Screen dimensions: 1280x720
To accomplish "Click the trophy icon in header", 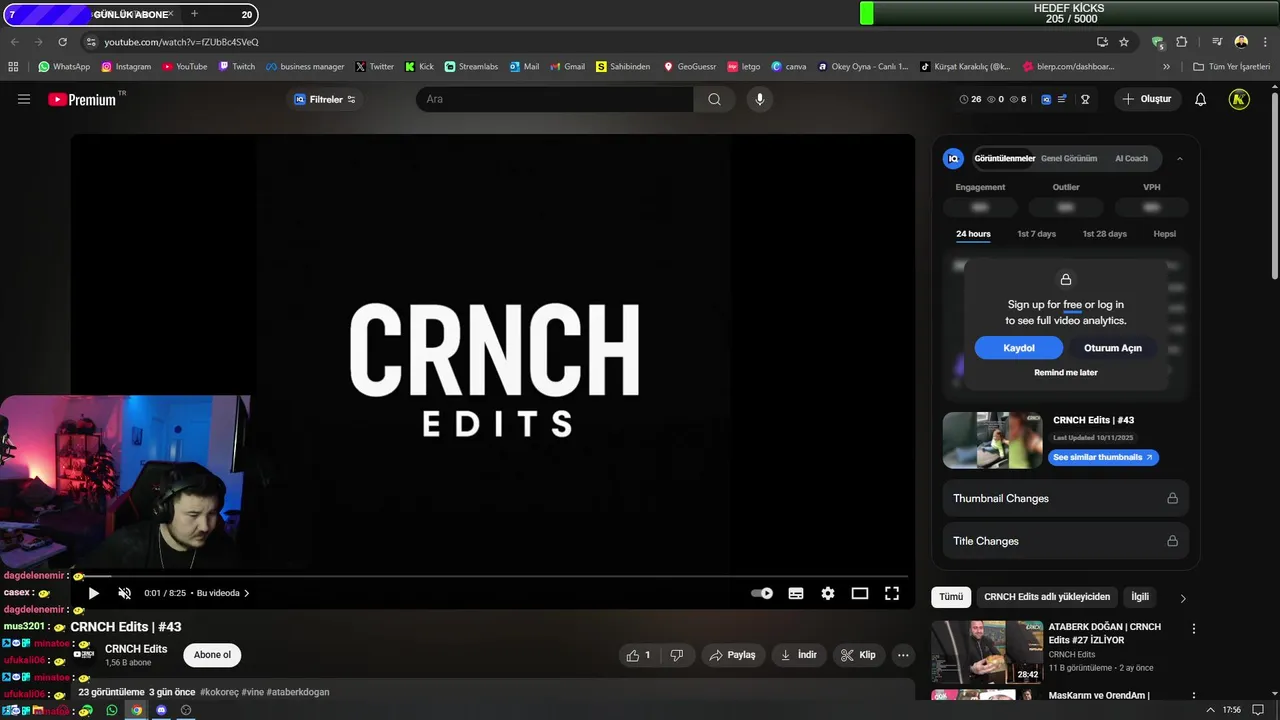I will pos(1085,99).
